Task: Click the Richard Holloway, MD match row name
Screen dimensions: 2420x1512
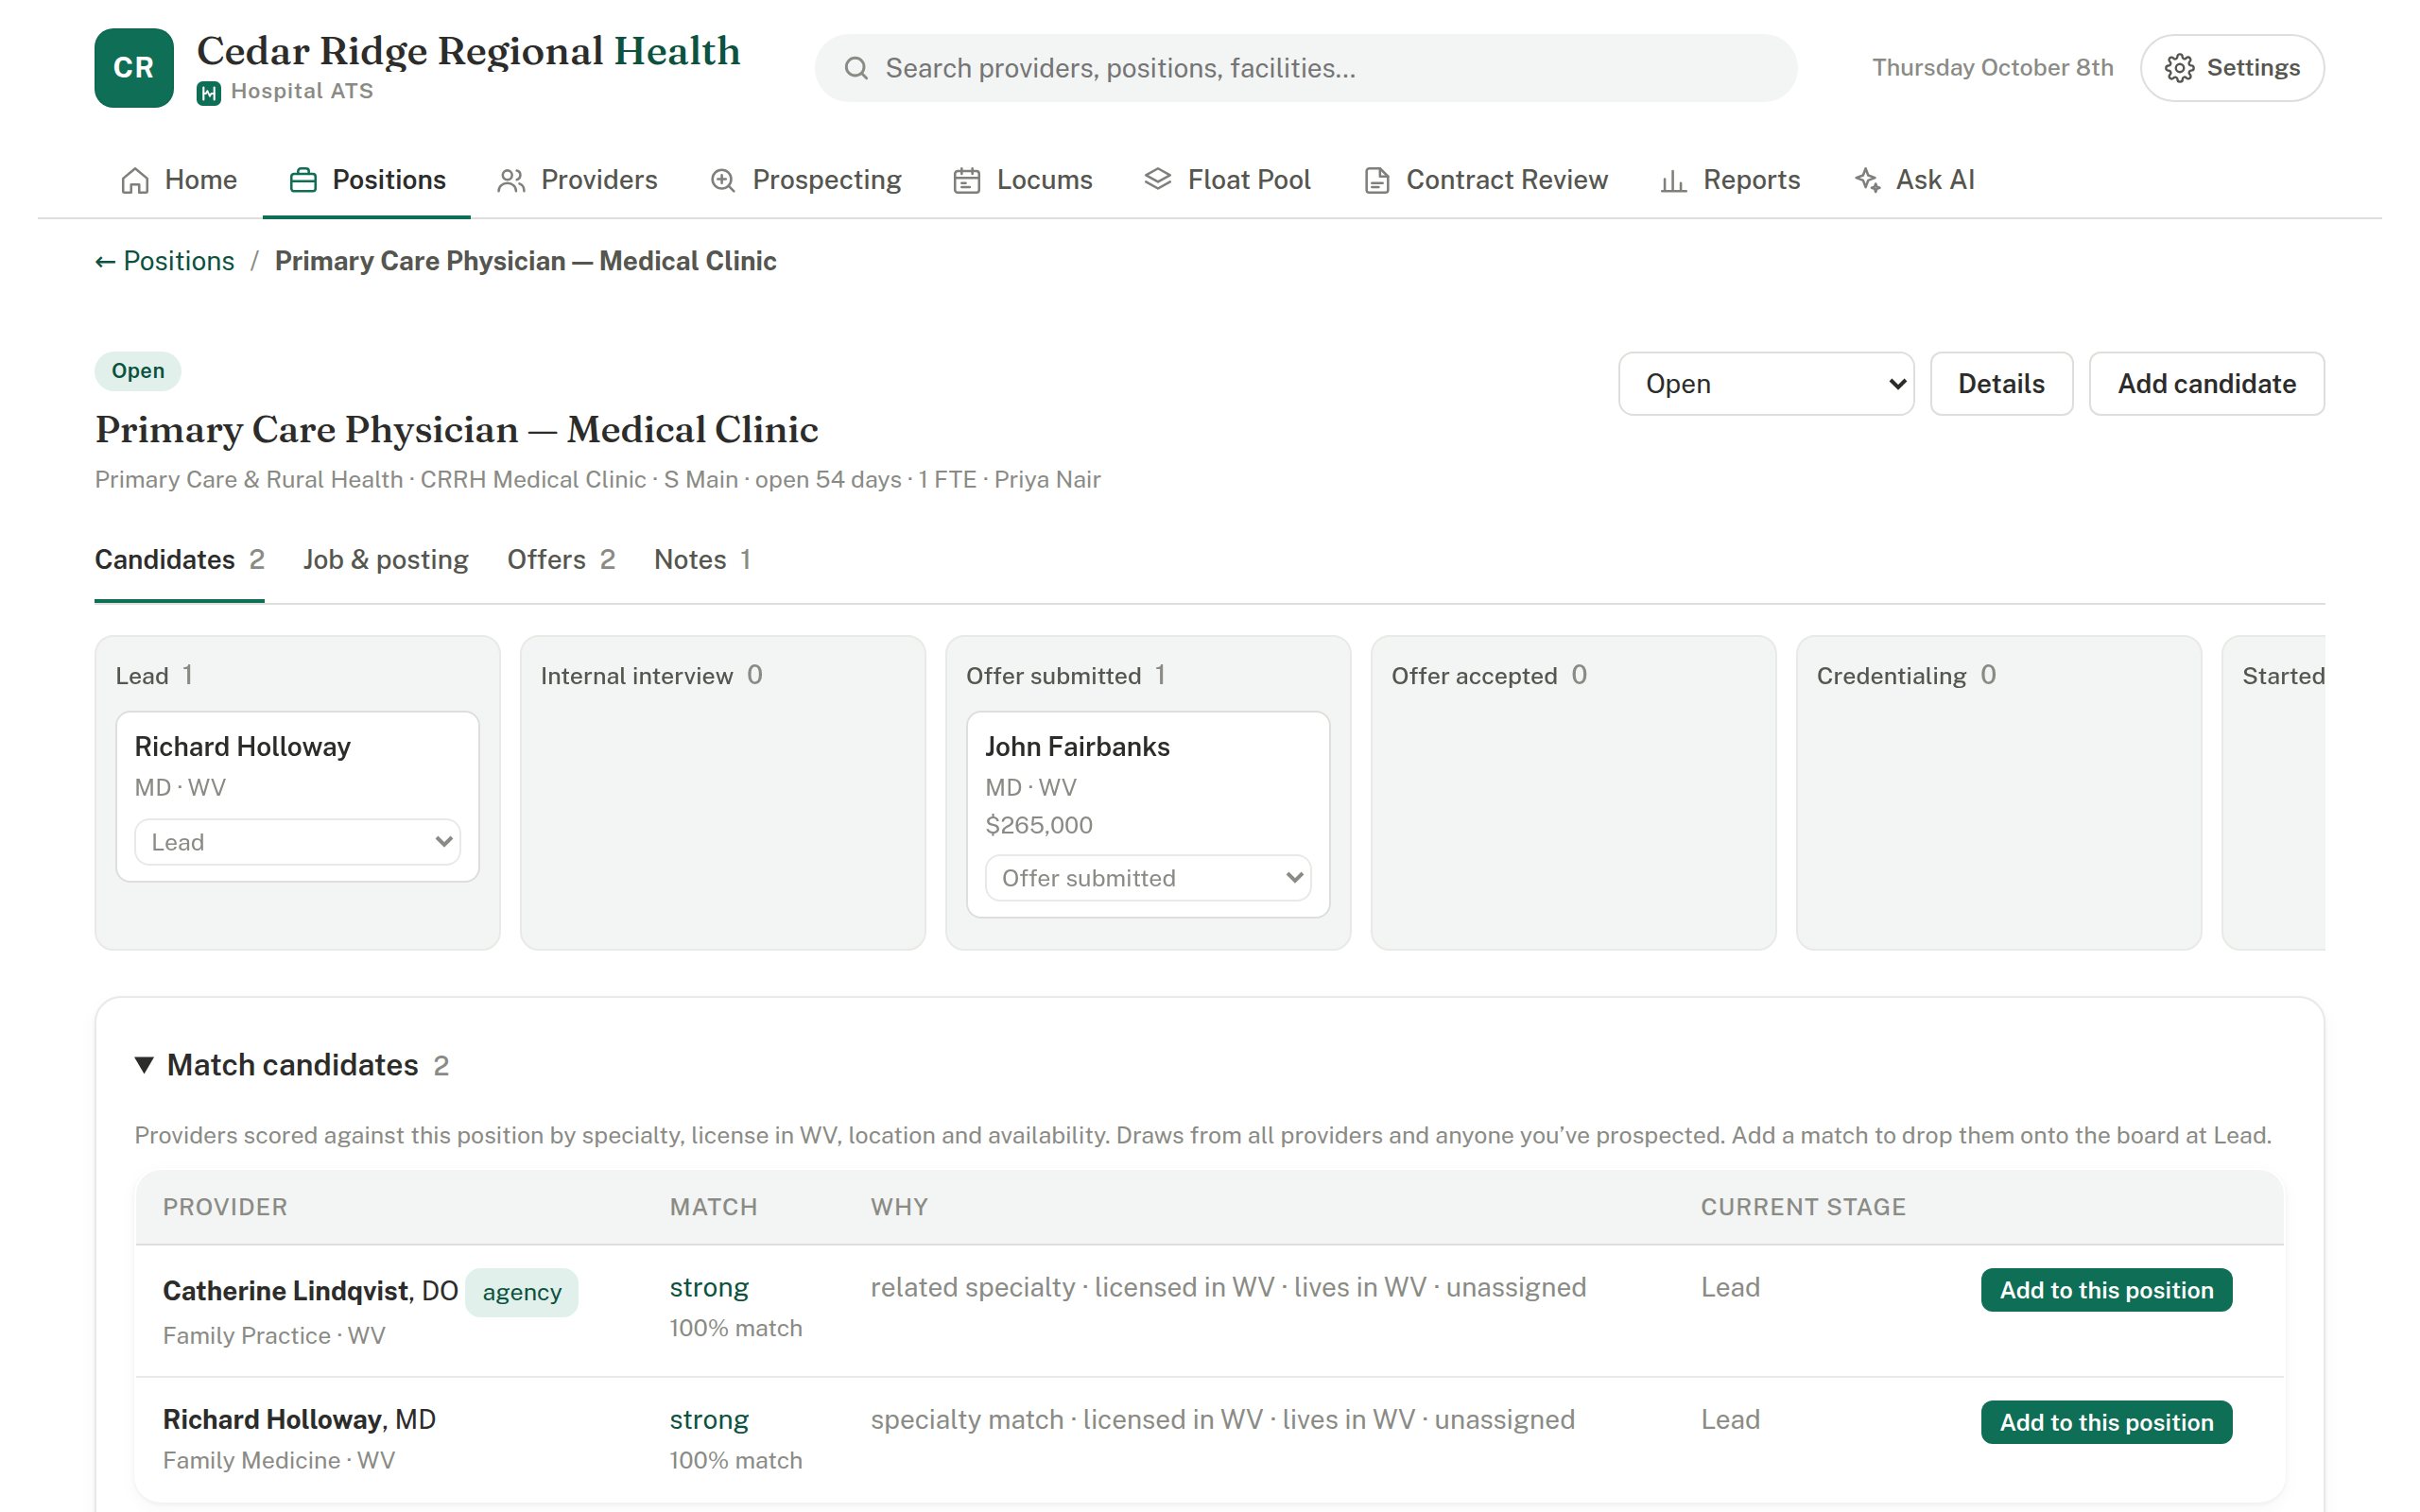Action: pyautogui.click(x=299, y=1420)
